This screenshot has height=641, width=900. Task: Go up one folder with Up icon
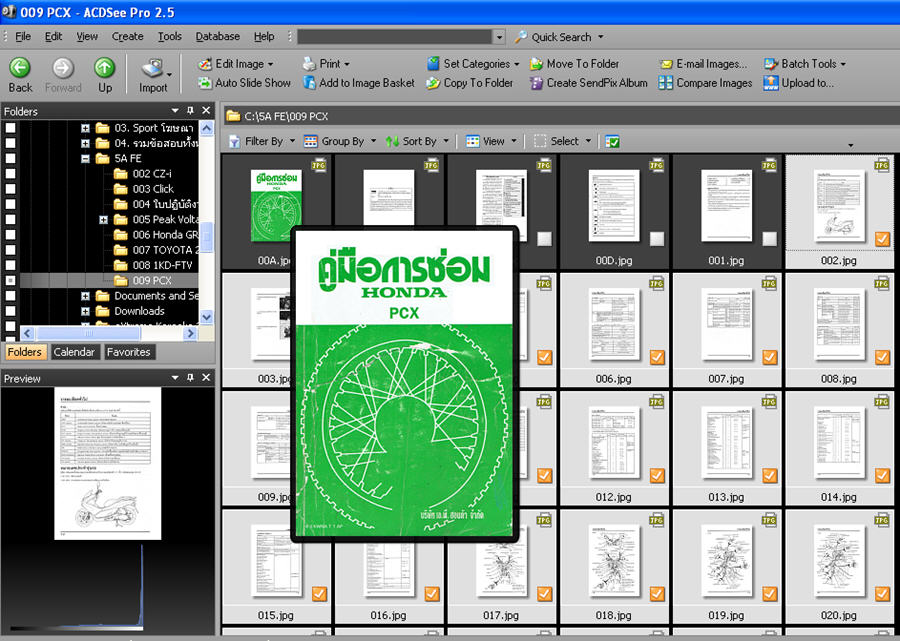click(x=104, y=68)
